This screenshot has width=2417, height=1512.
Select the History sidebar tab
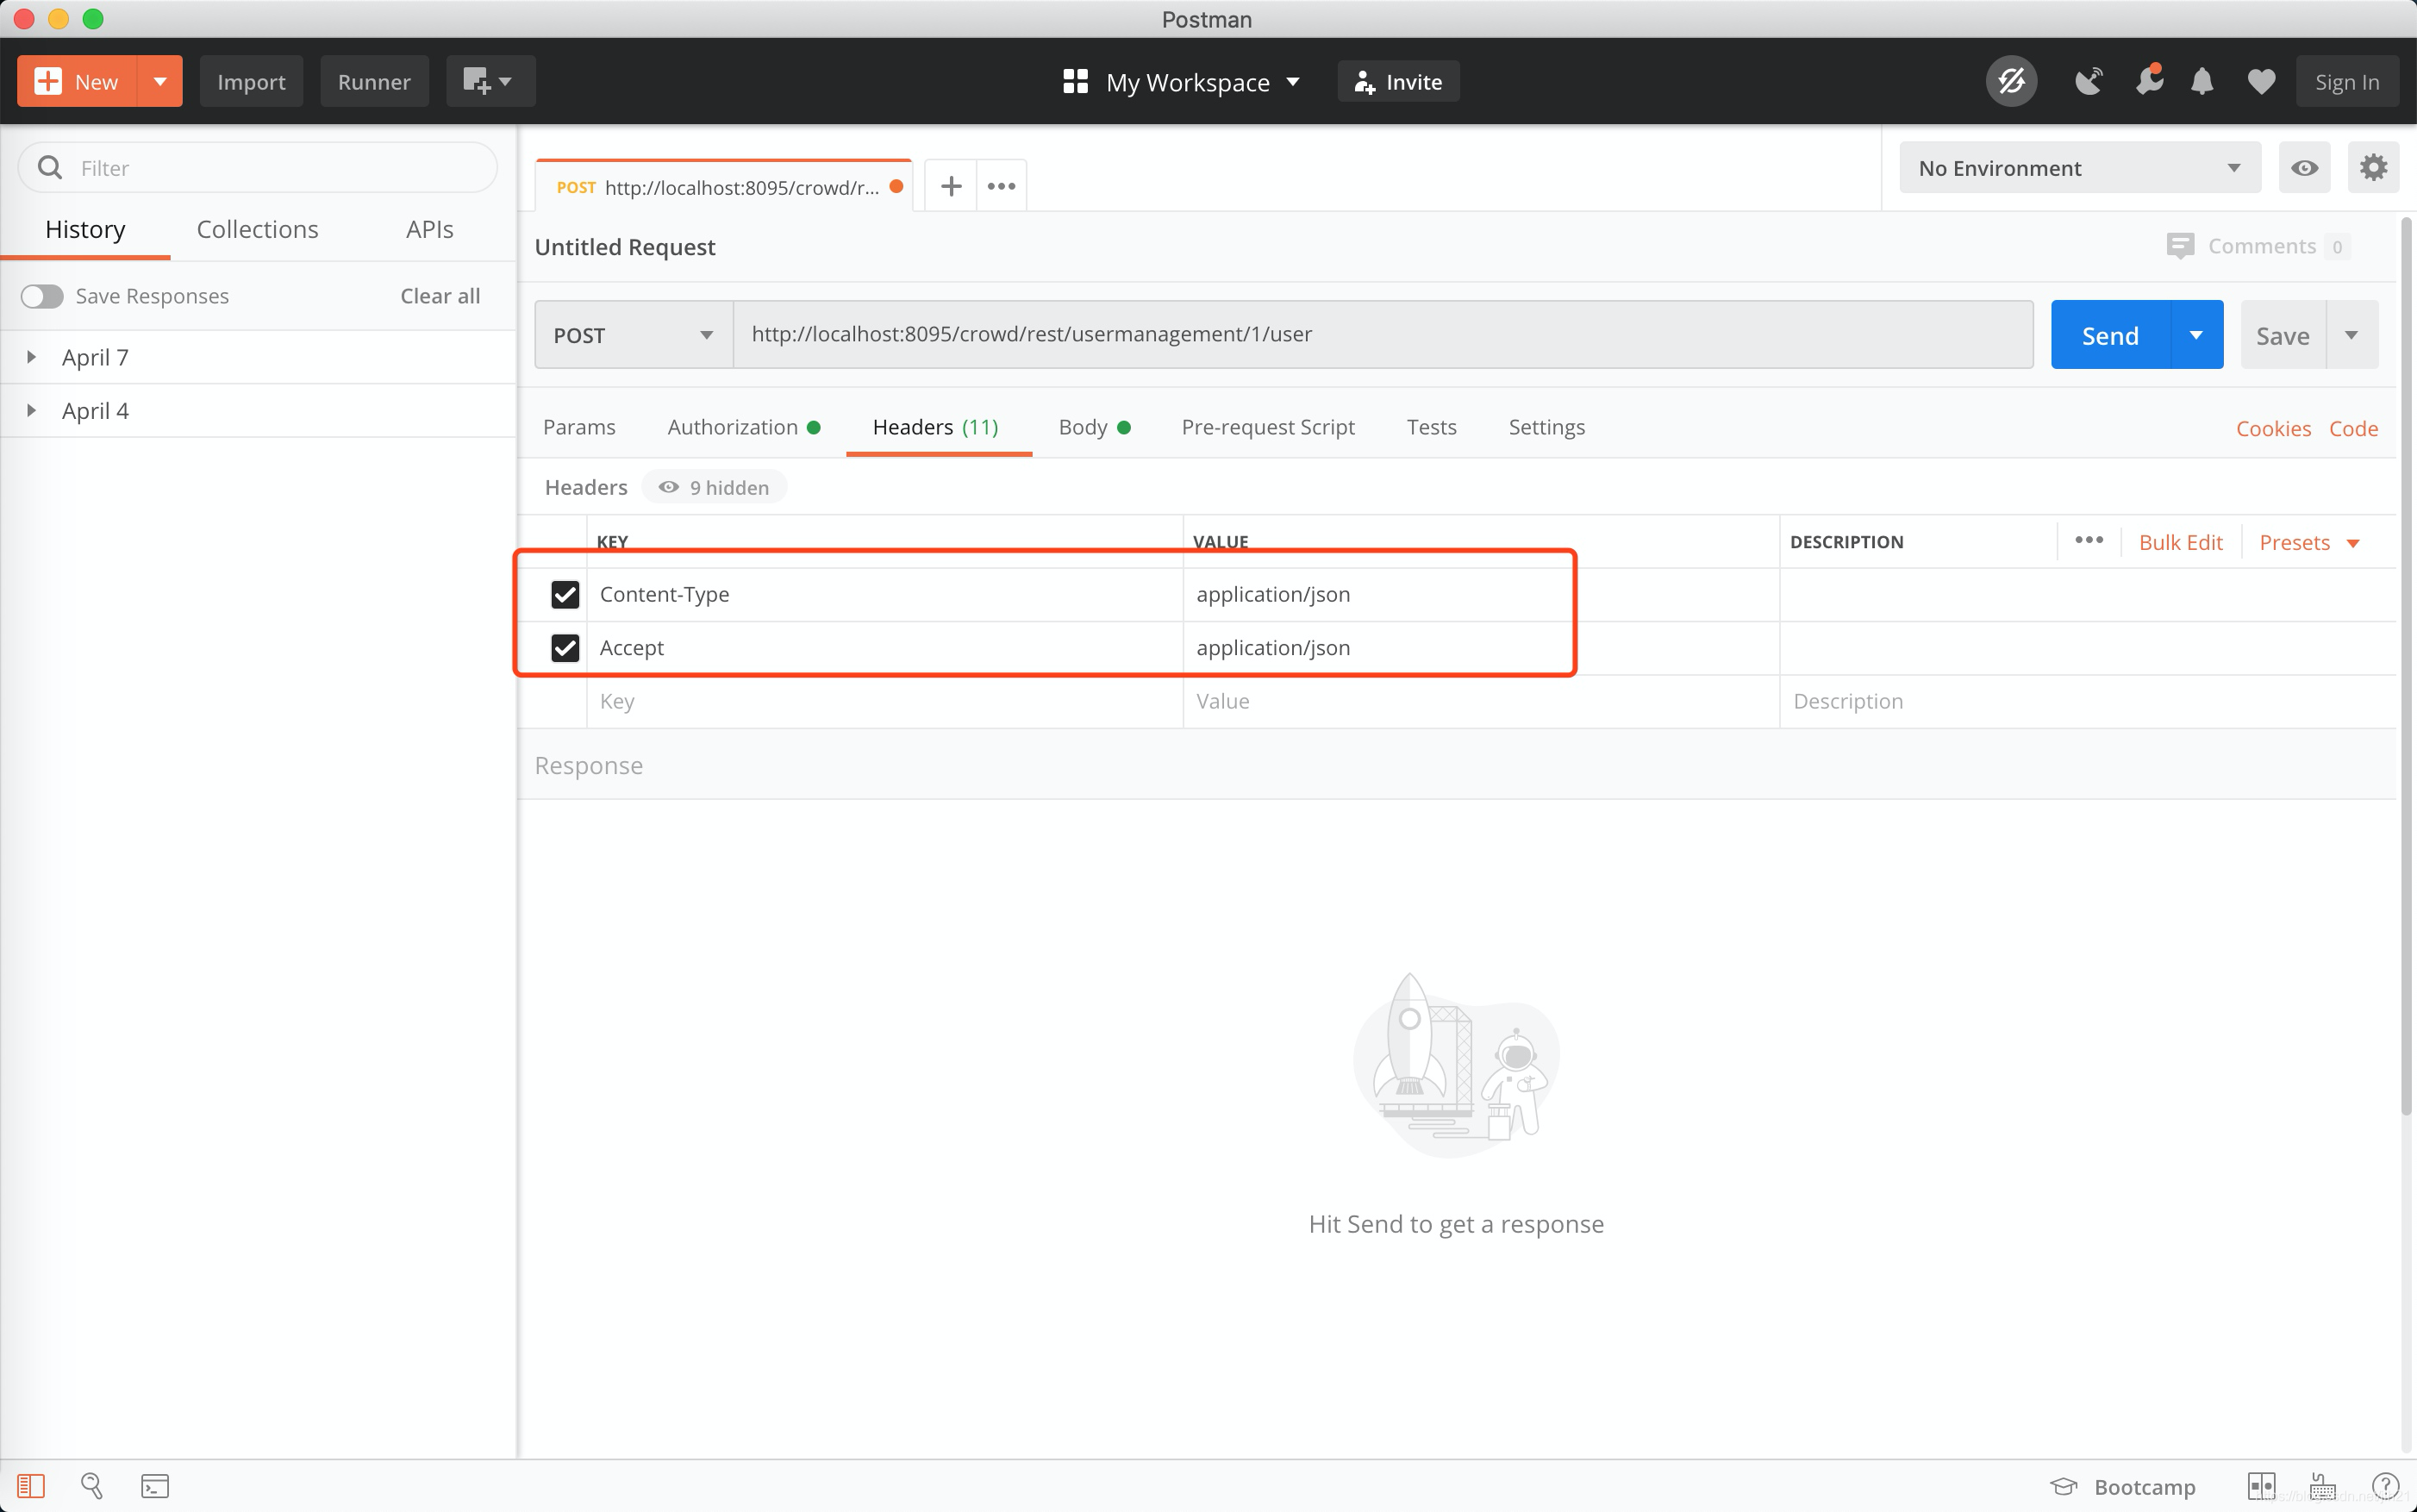[x=85, y=229]
